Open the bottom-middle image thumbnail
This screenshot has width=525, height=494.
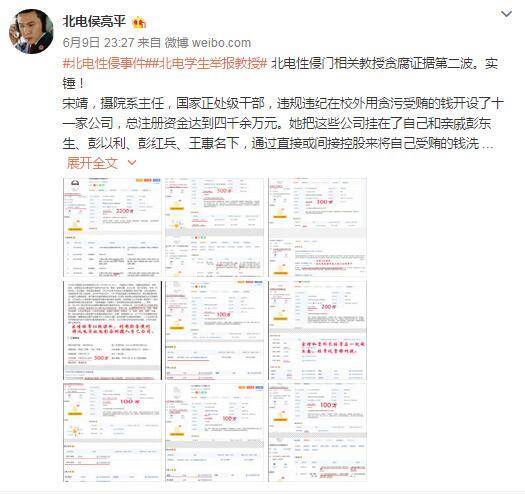[x=215, y=433]
